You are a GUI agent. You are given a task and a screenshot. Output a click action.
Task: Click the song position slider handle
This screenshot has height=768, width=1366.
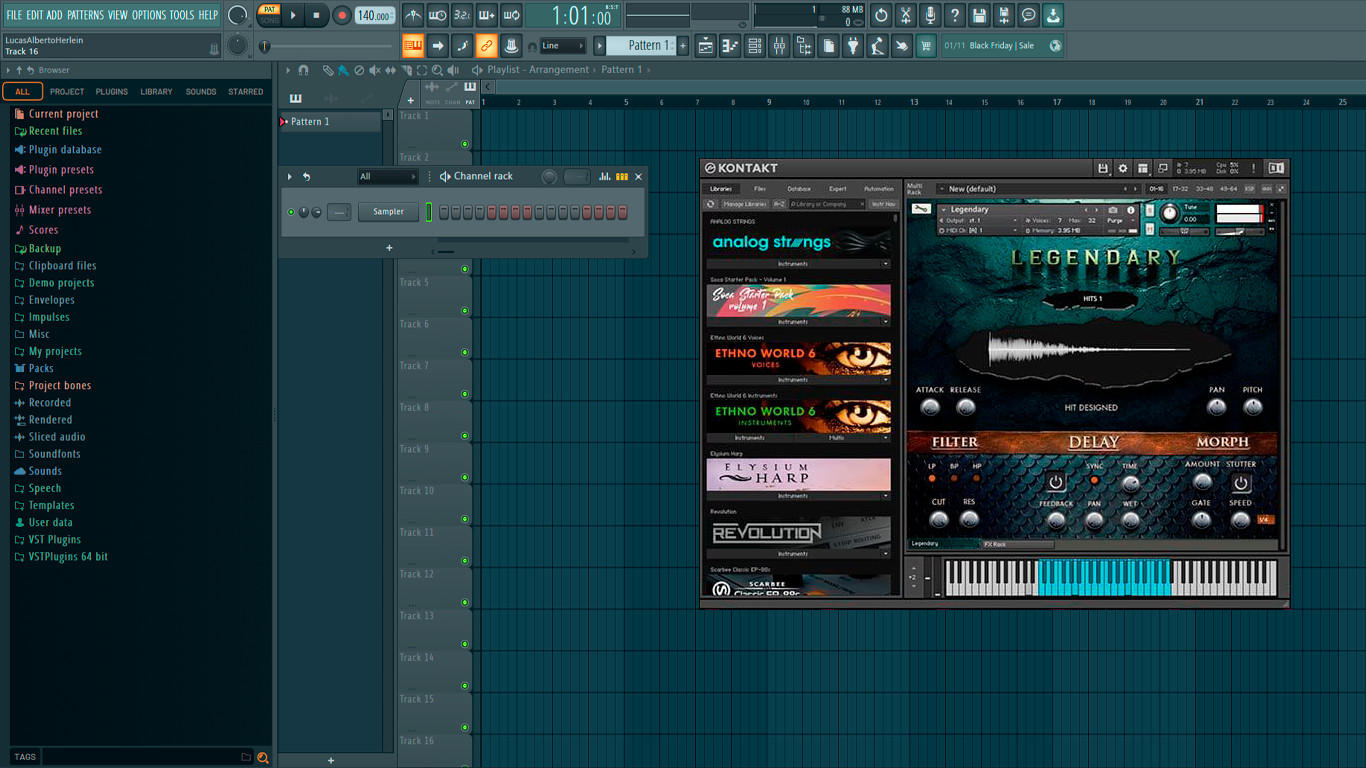[265, 46]
